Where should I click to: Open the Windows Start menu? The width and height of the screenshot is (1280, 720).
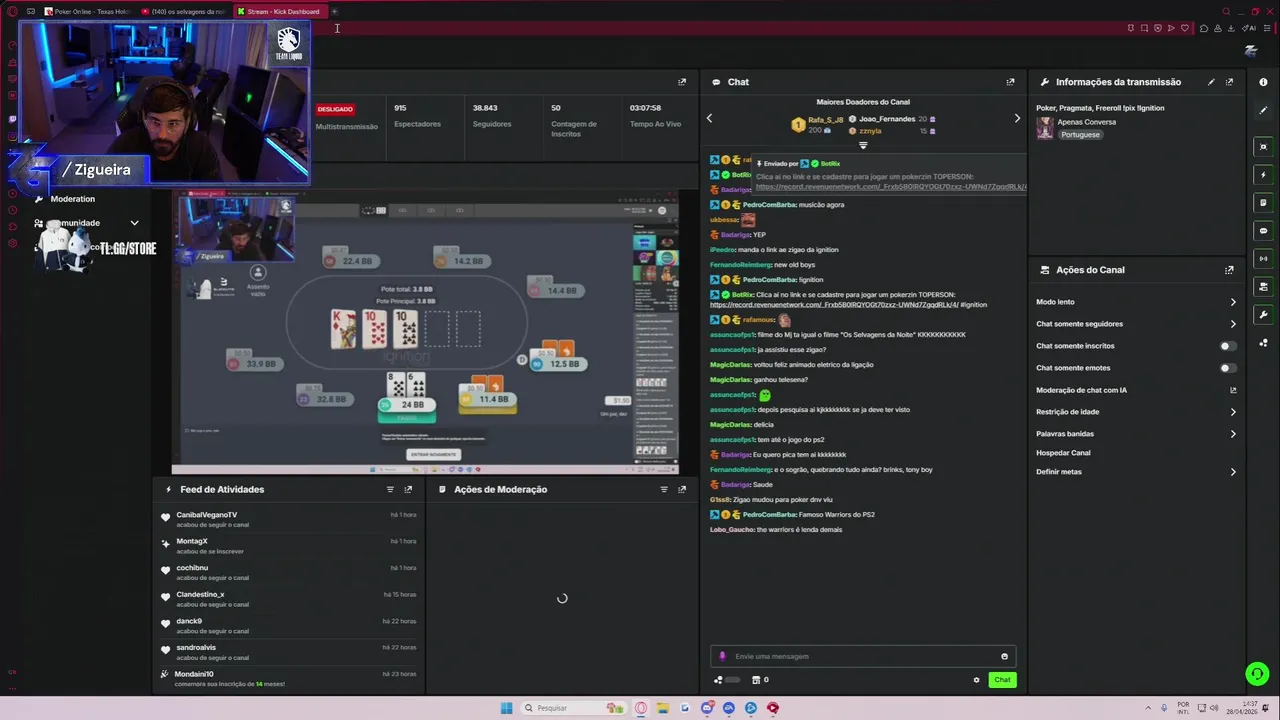coord(506,708)
